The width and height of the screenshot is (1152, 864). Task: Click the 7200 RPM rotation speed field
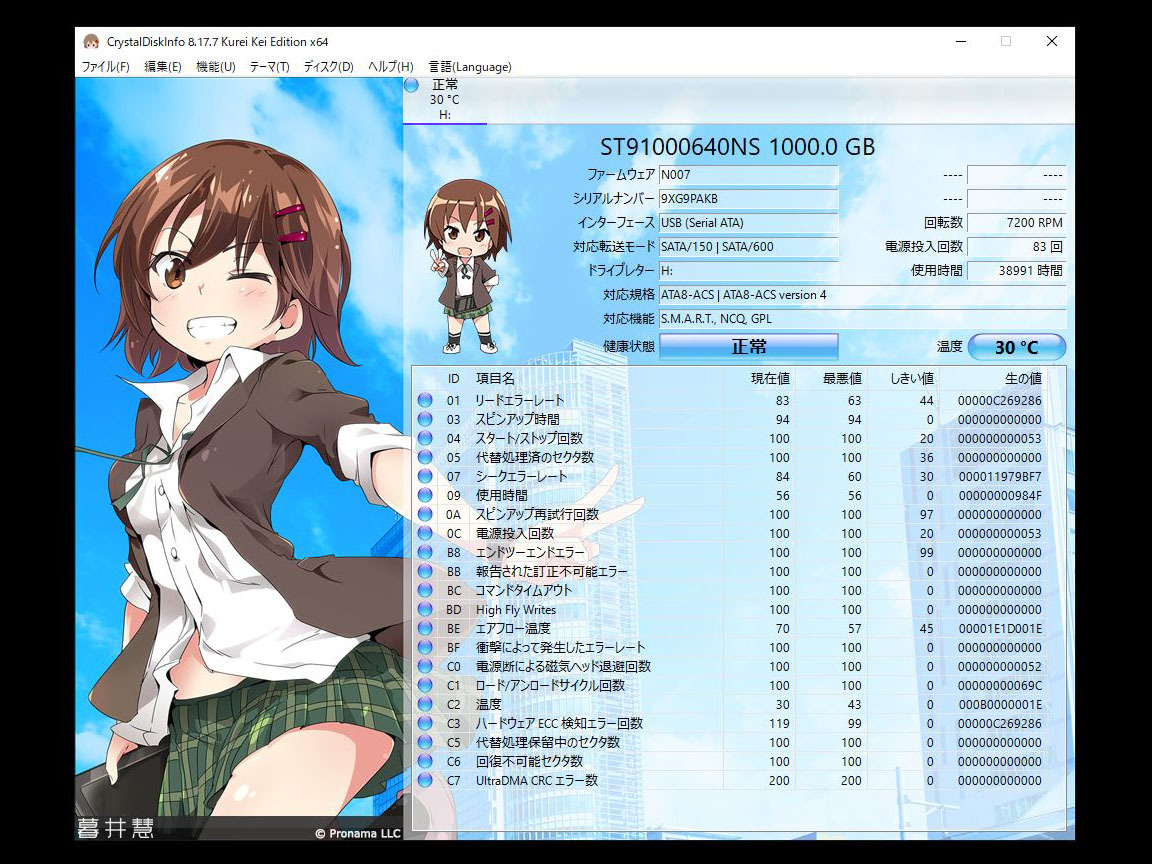coord(1017,223)
